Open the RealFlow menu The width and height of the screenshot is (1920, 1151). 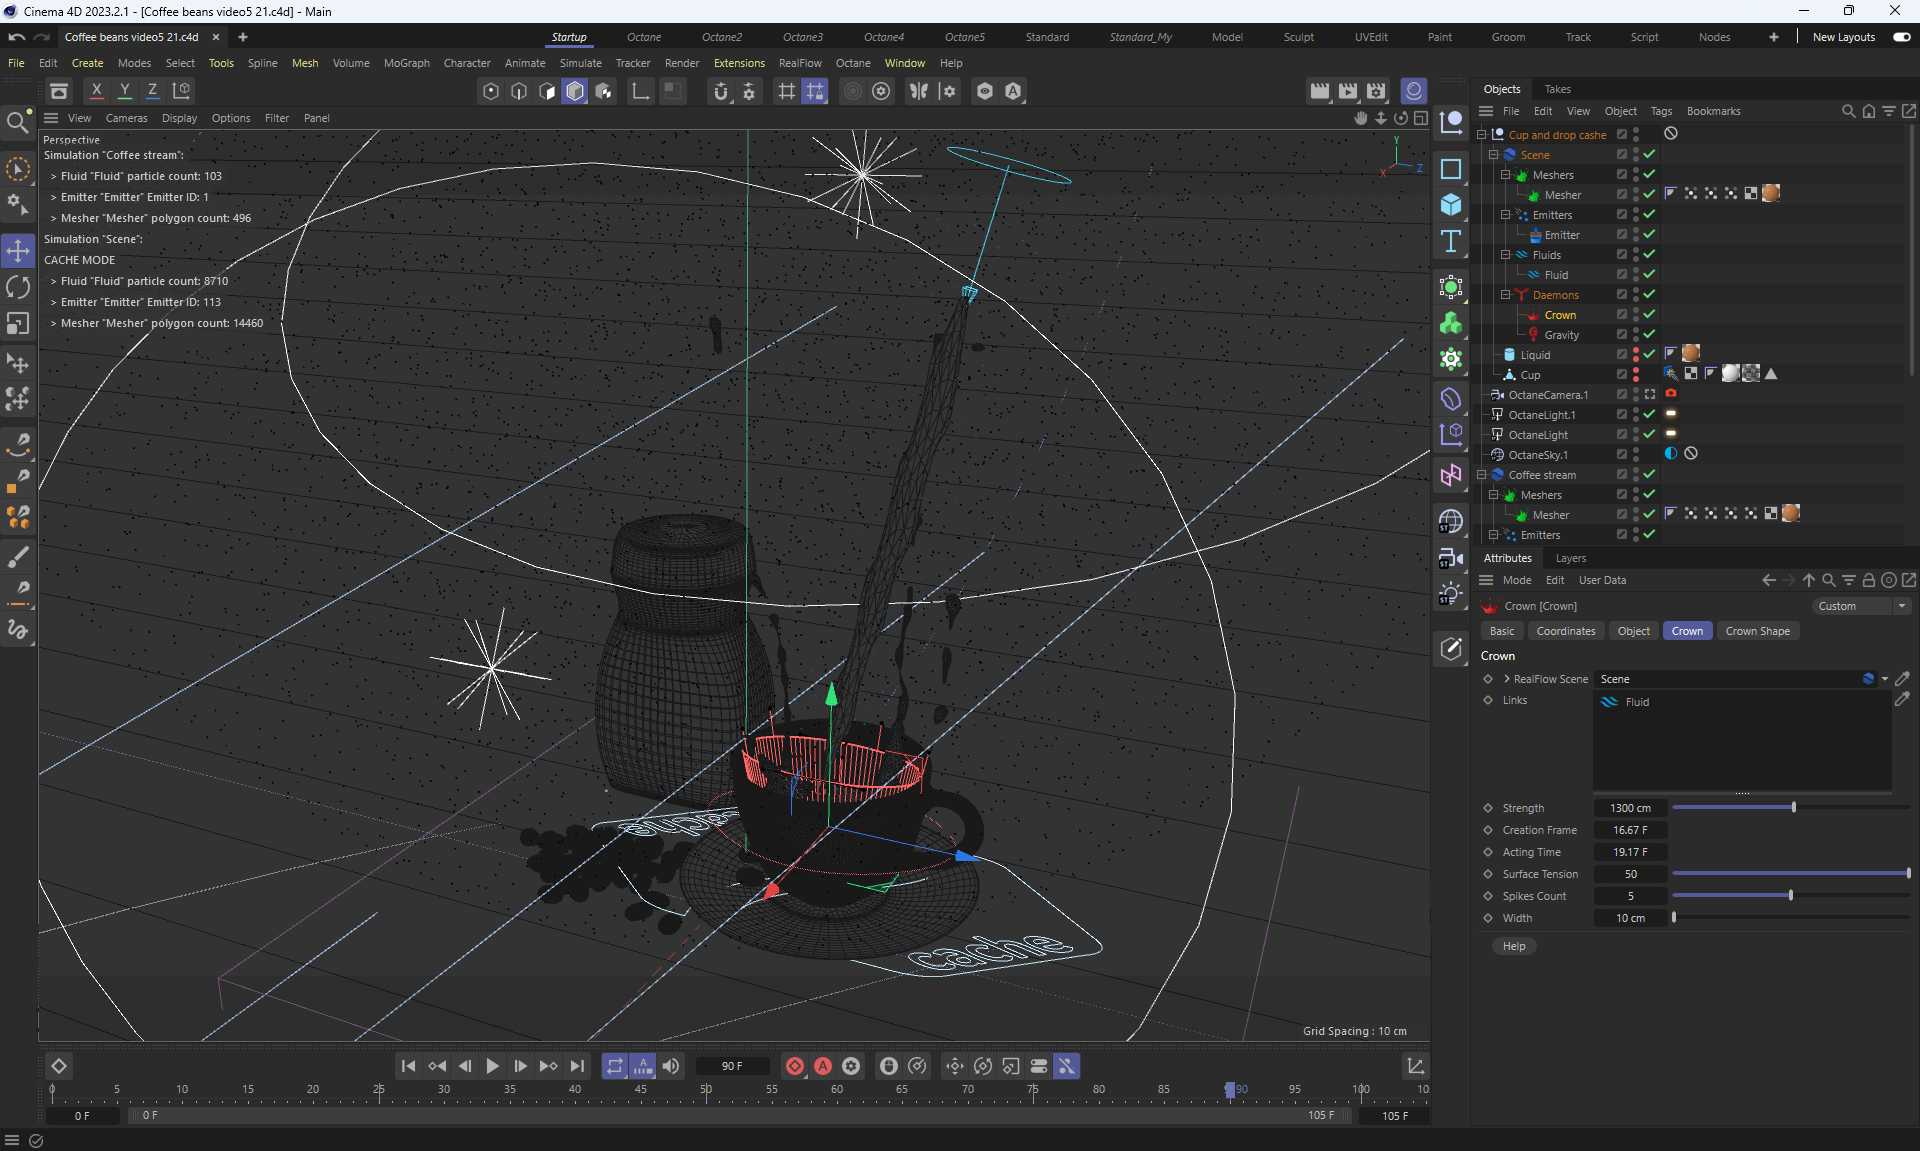pyautogui.click(x=800, y=63)
